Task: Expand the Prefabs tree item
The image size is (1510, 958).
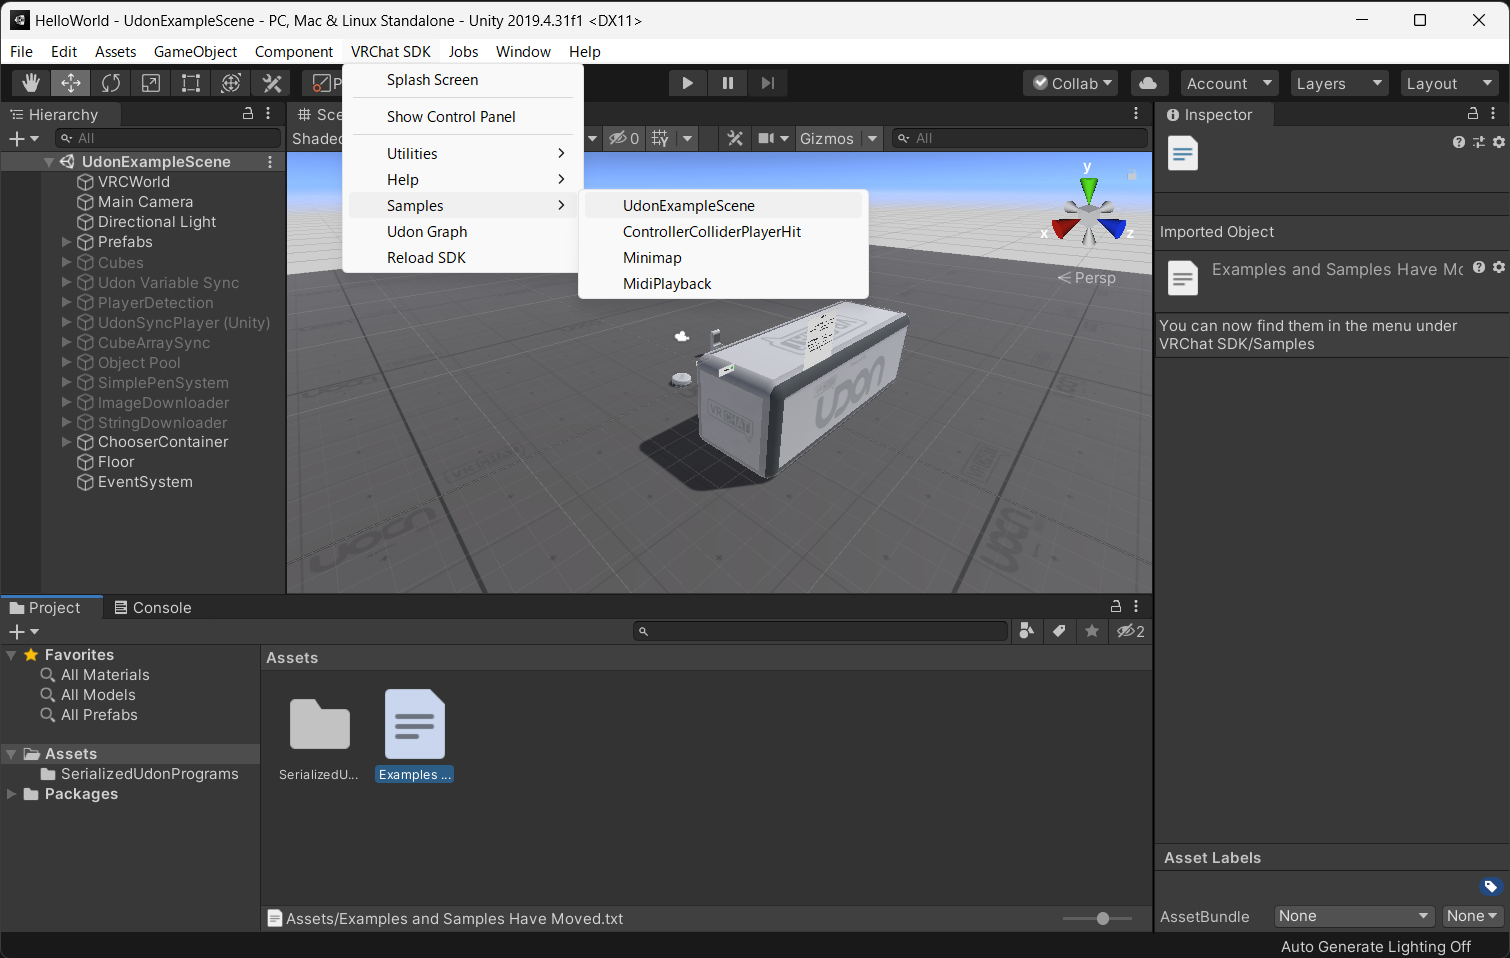Action: pos(67,242)
